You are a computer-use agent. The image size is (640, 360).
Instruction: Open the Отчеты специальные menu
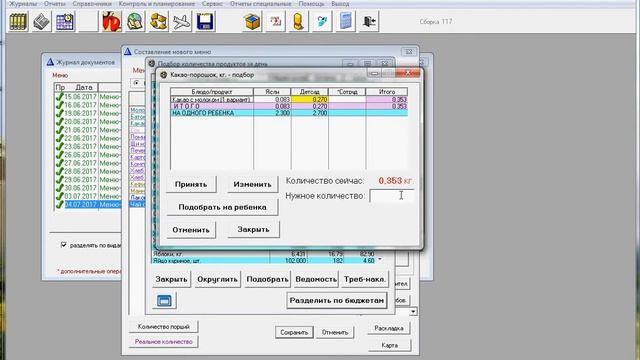(x=260, y=4)
